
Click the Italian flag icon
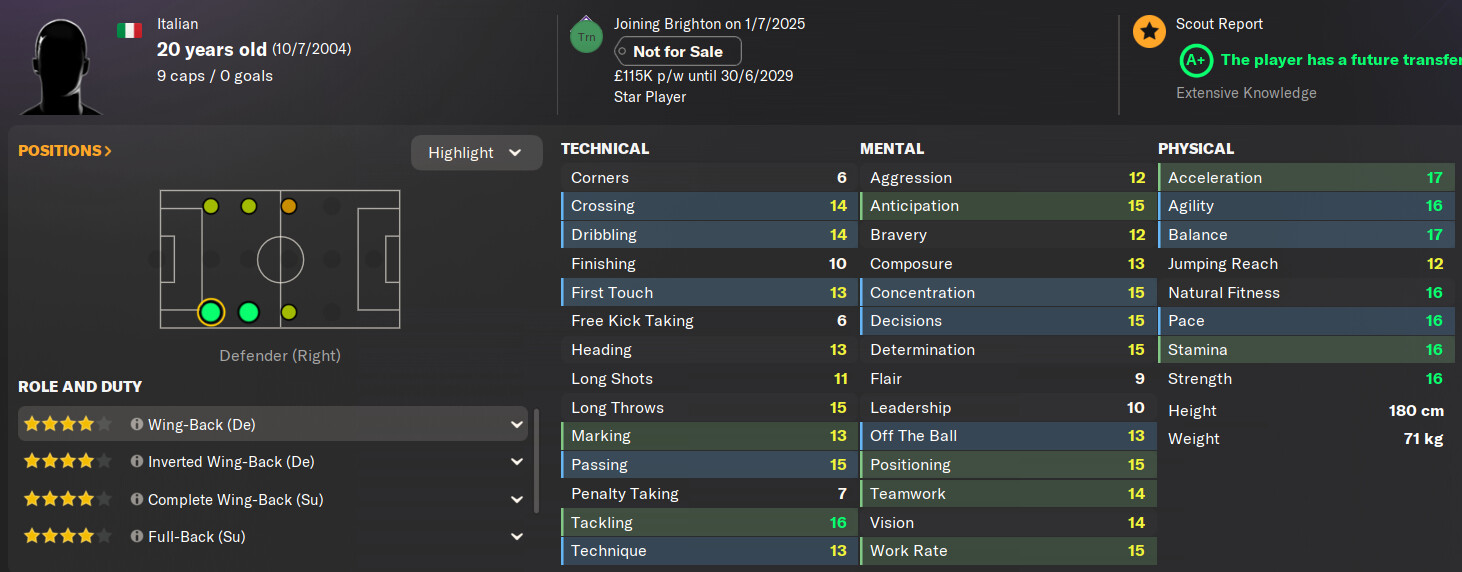pyautogui.click(x=129, y=30)
